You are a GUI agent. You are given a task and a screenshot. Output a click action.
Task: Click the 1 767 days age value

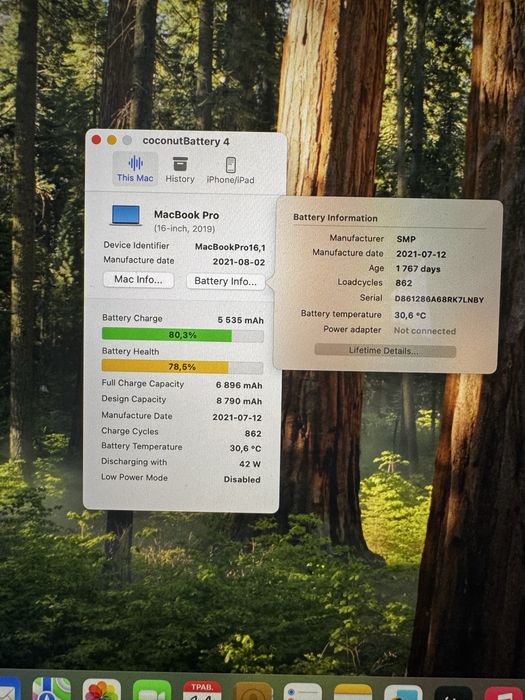418,269
